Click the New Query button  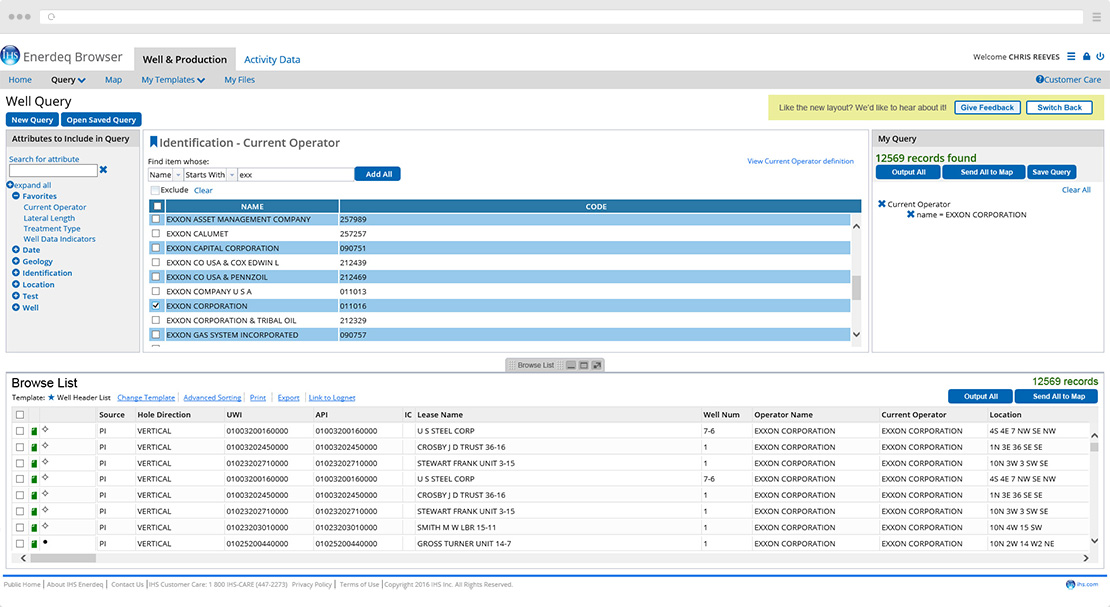pos(32,120)
